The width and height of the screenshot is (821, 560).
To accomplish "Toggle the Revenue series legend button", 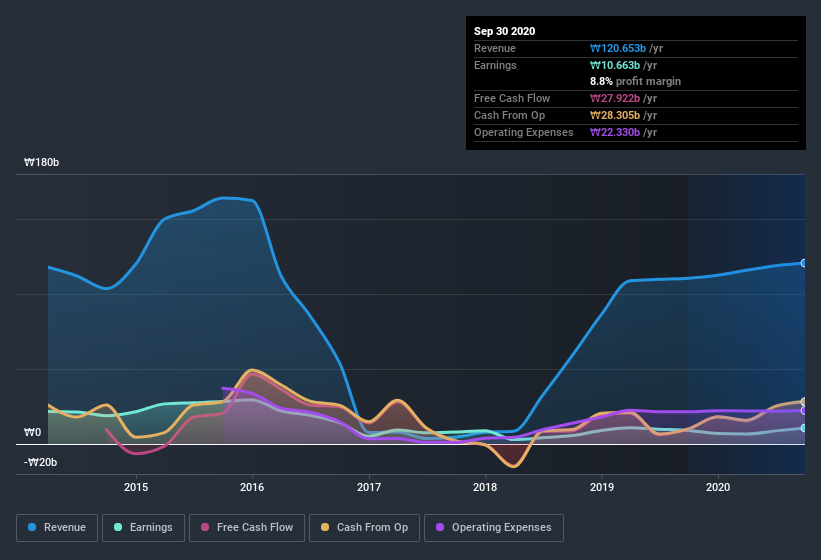I will pos(57,528).
